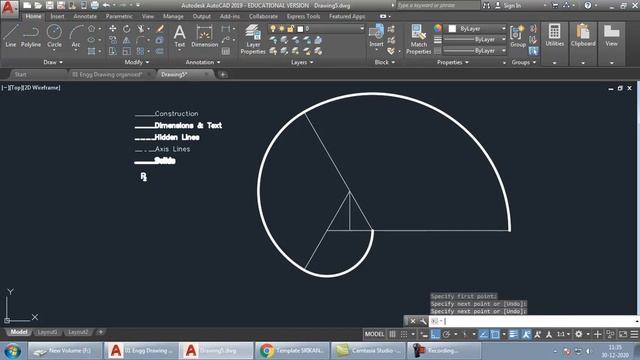640x360 pixels.
Task: Open the layer name dropdown list
Action: [362, 29]
